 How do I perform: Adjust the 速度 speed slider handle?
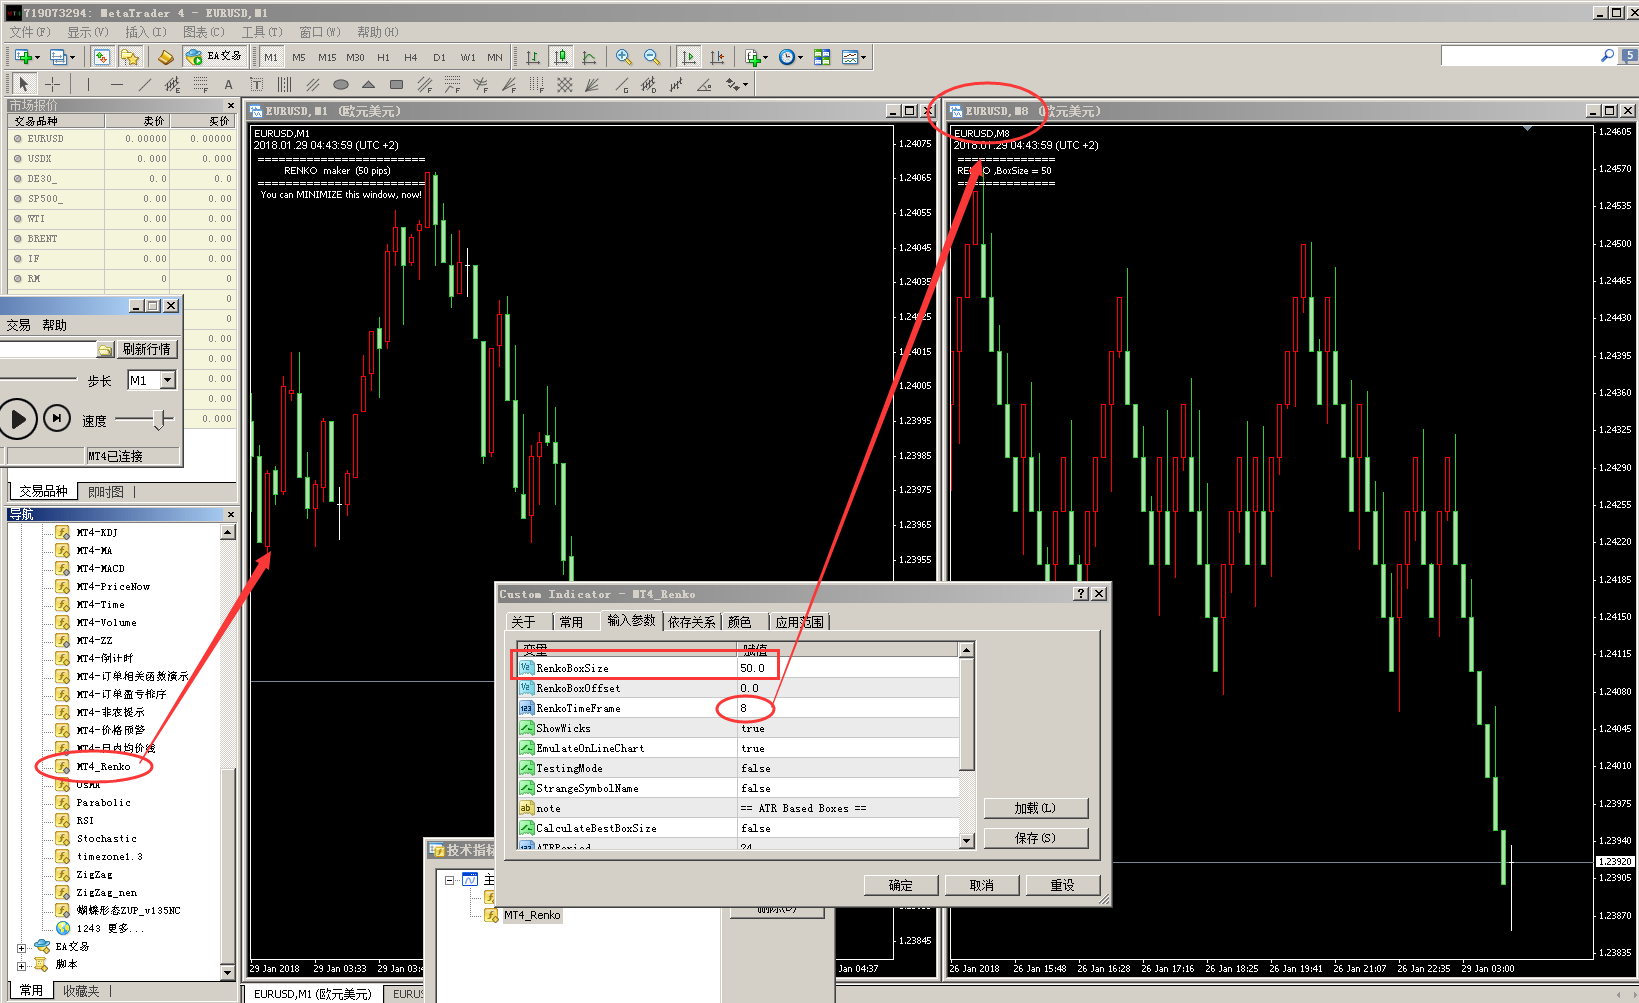click(158, 420)
